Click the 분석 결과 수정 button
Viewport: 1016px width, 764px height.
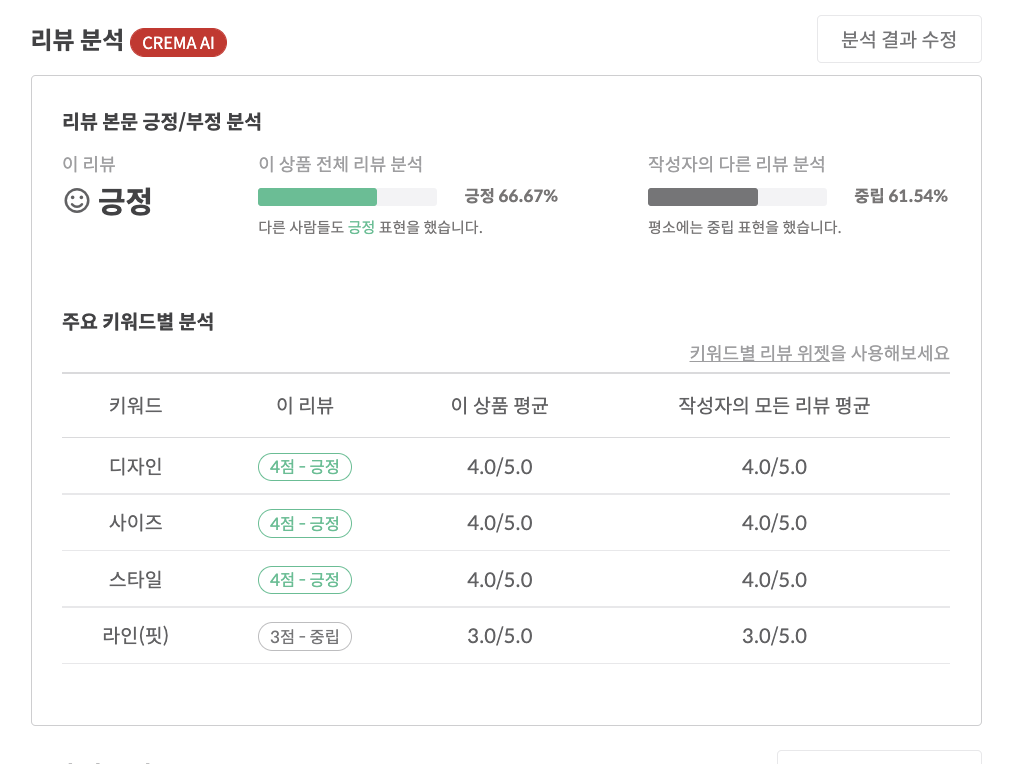[x=899, y=40]
